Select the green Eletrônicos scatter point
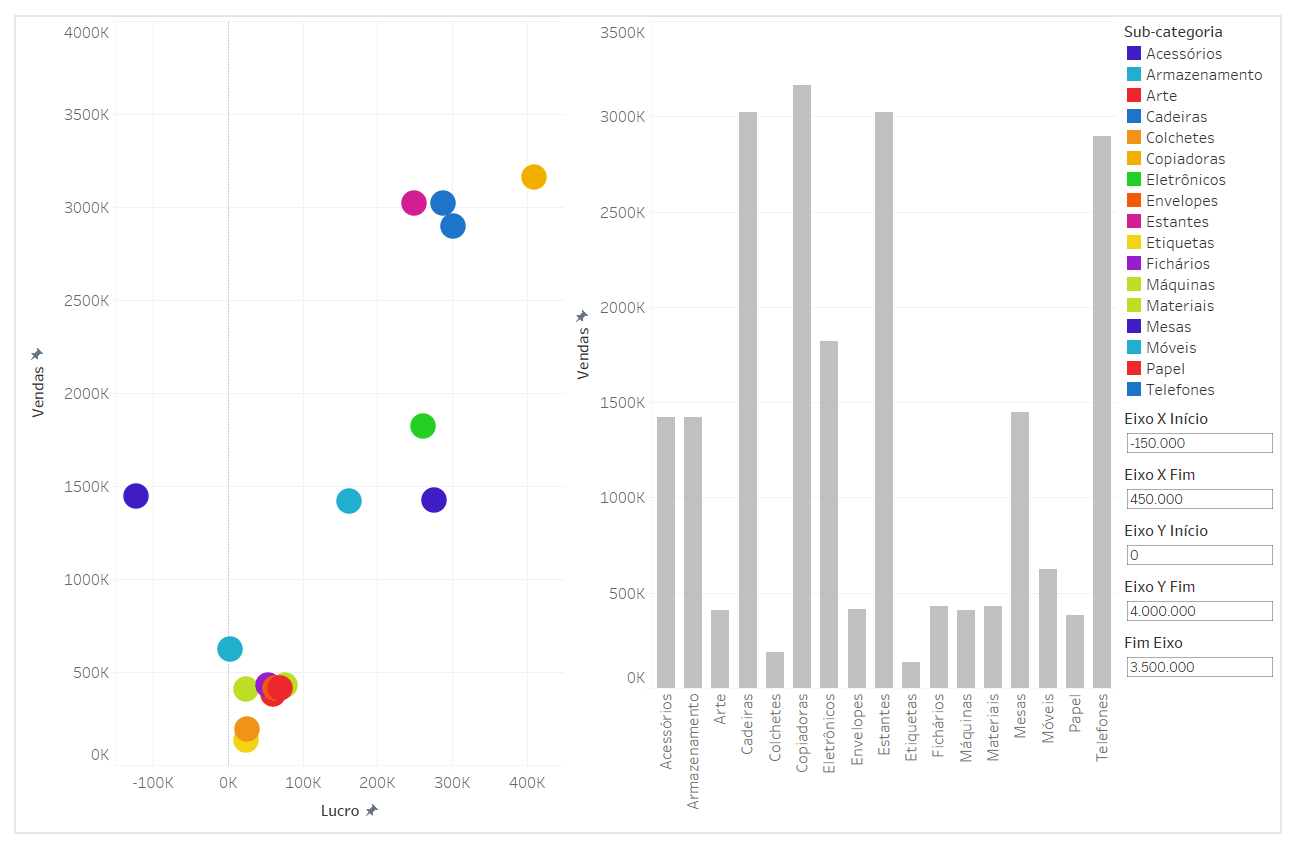 tap(423, 426)
